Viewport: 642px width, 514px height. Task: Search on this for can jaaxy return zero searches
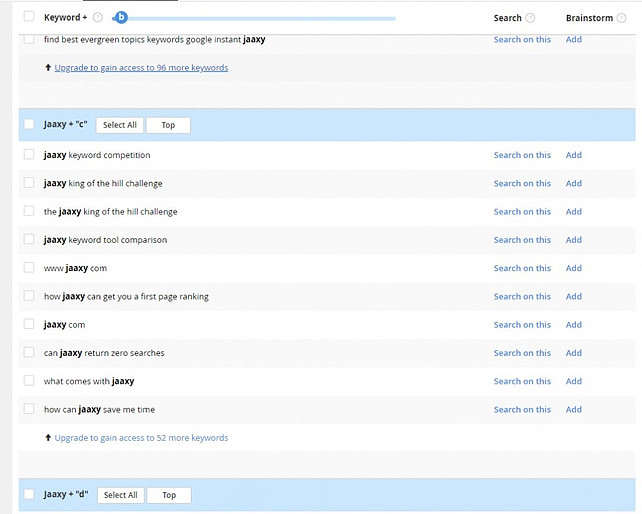tap(522, 353)
